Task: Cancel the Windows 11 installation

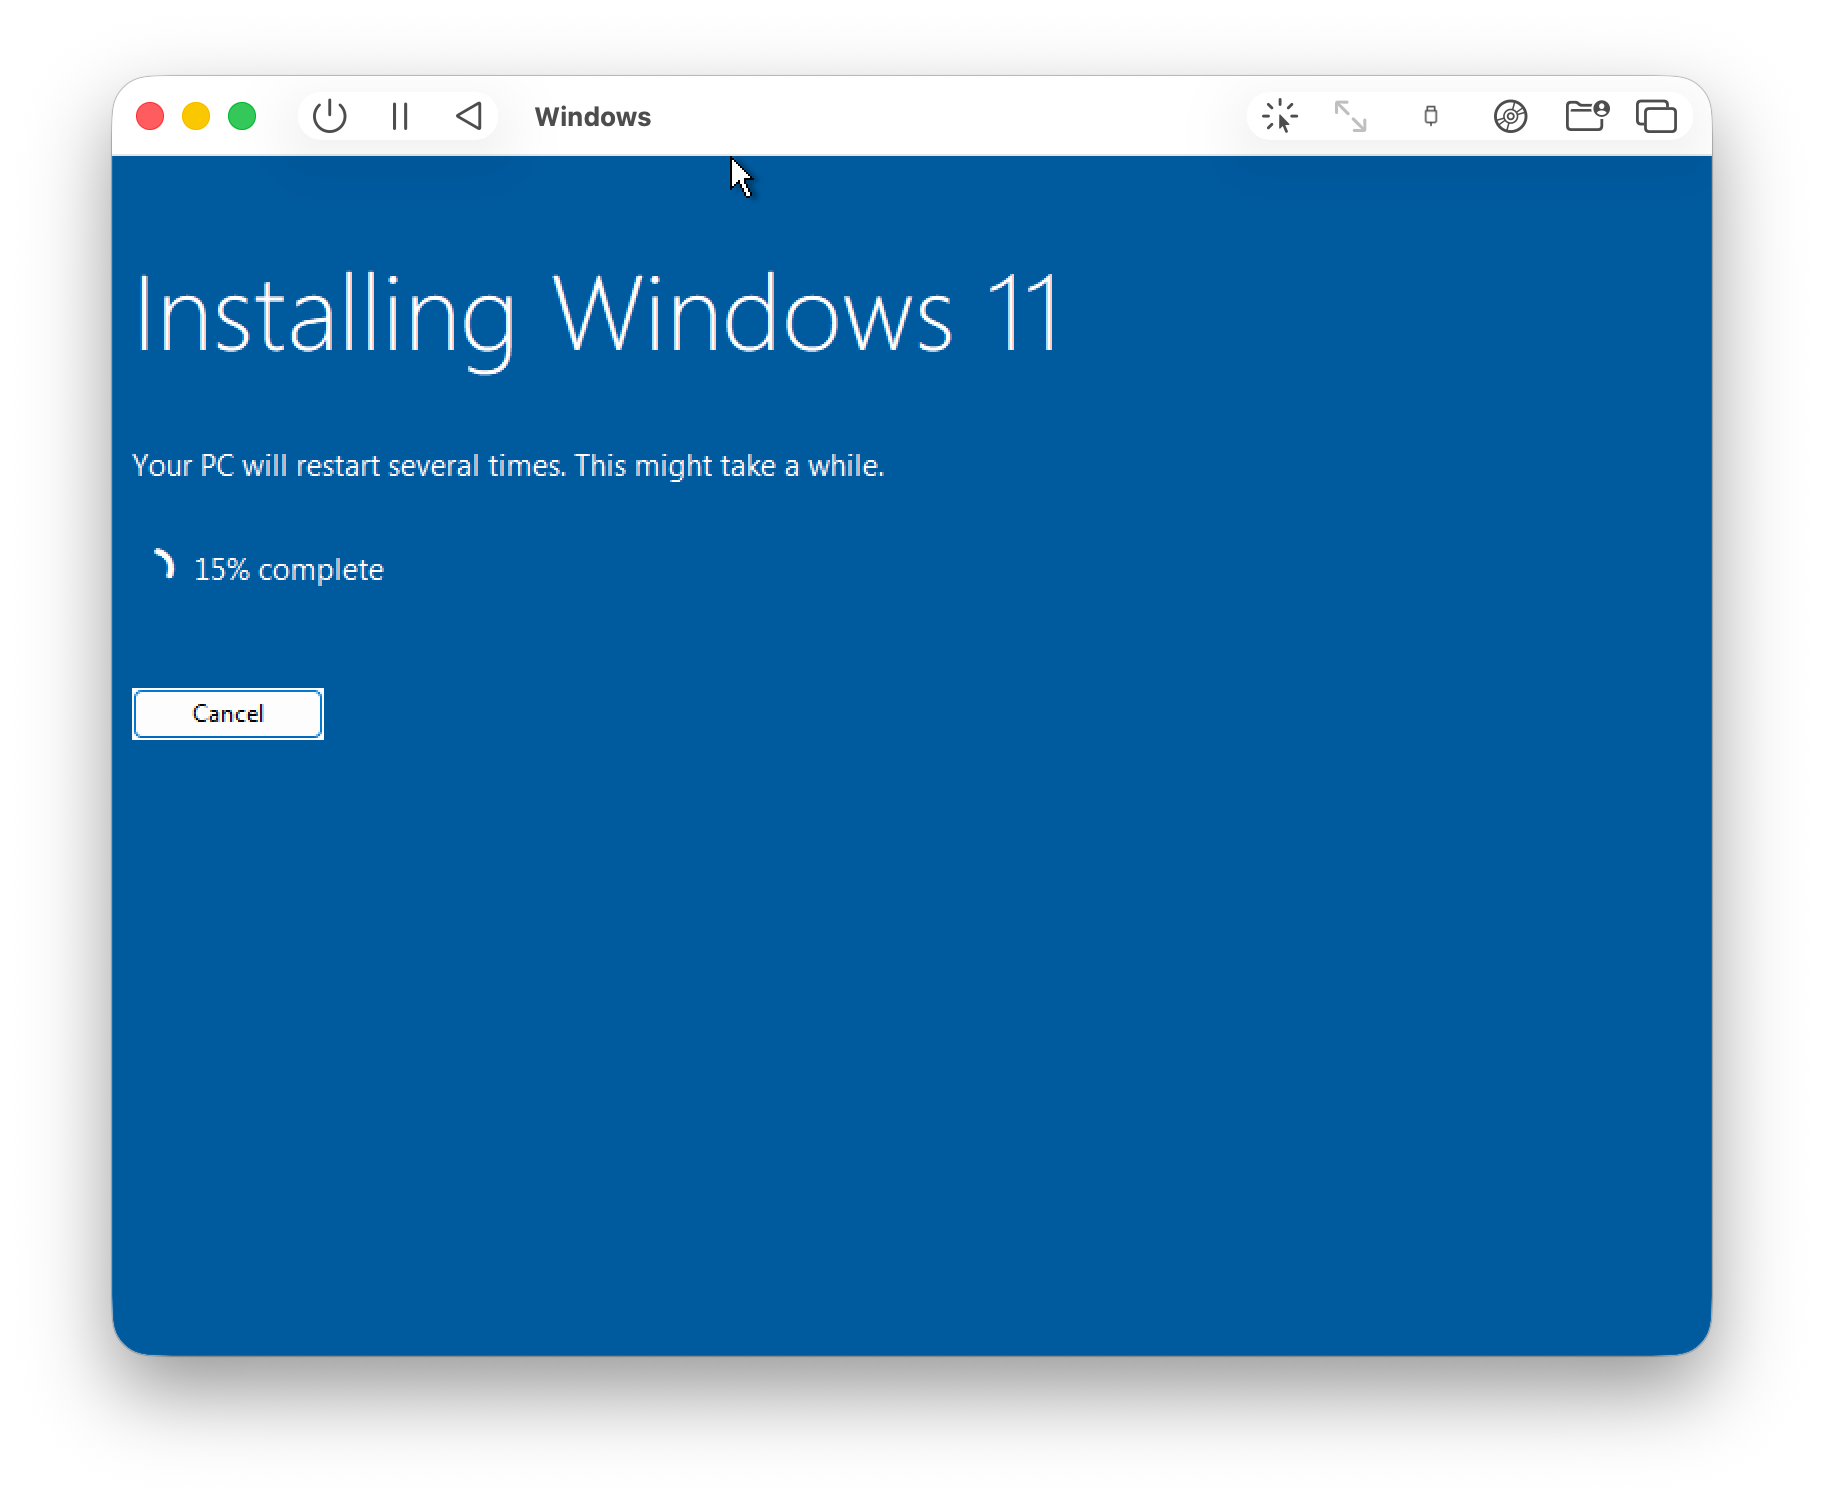Action: pos(227,713)
